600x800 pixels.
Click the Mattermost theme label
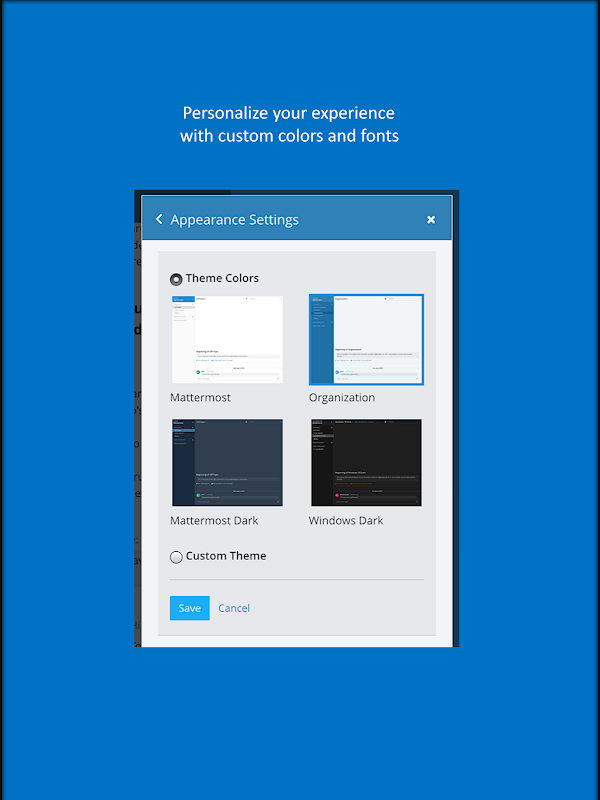(201, 397)
